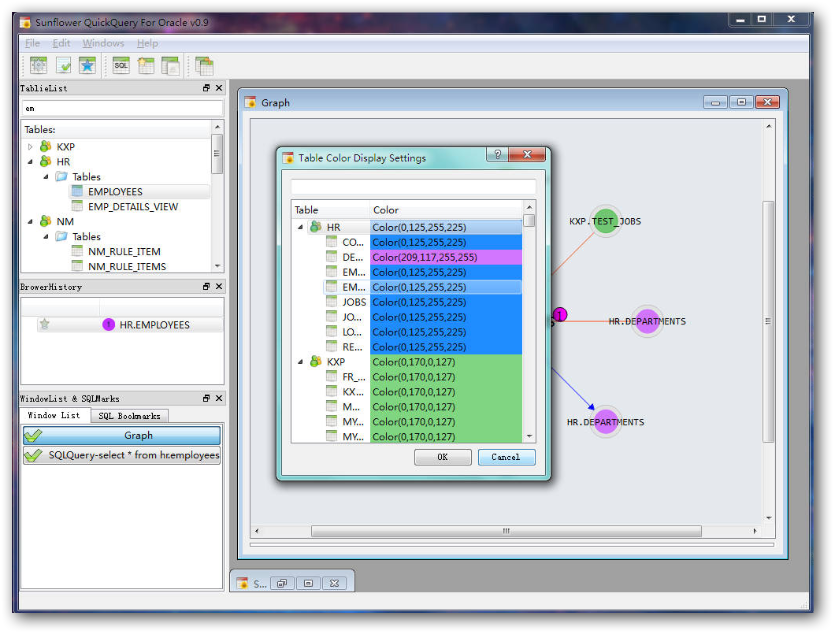The image size is (834, 633).
Task: Click the KXP user icon in color settings
Action: [316, 361]
